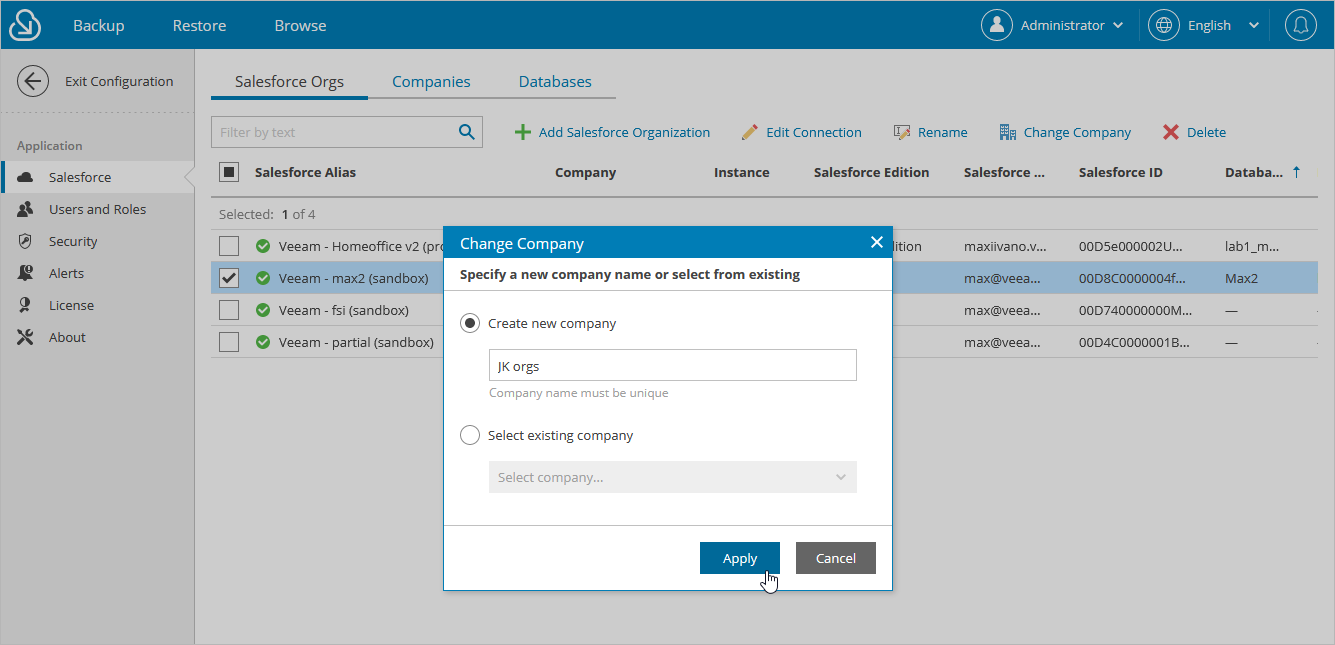Screen dimensions: 1335x645
Task: Click the sort arrow on Database column
Action: point(1297,172)
